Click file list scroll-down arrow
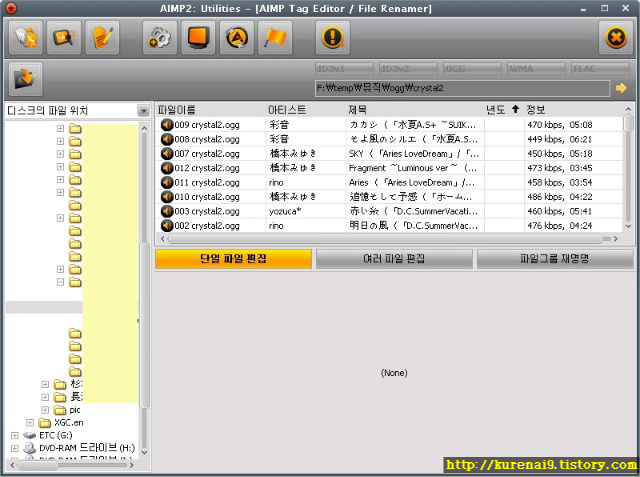 click(628, 226)
